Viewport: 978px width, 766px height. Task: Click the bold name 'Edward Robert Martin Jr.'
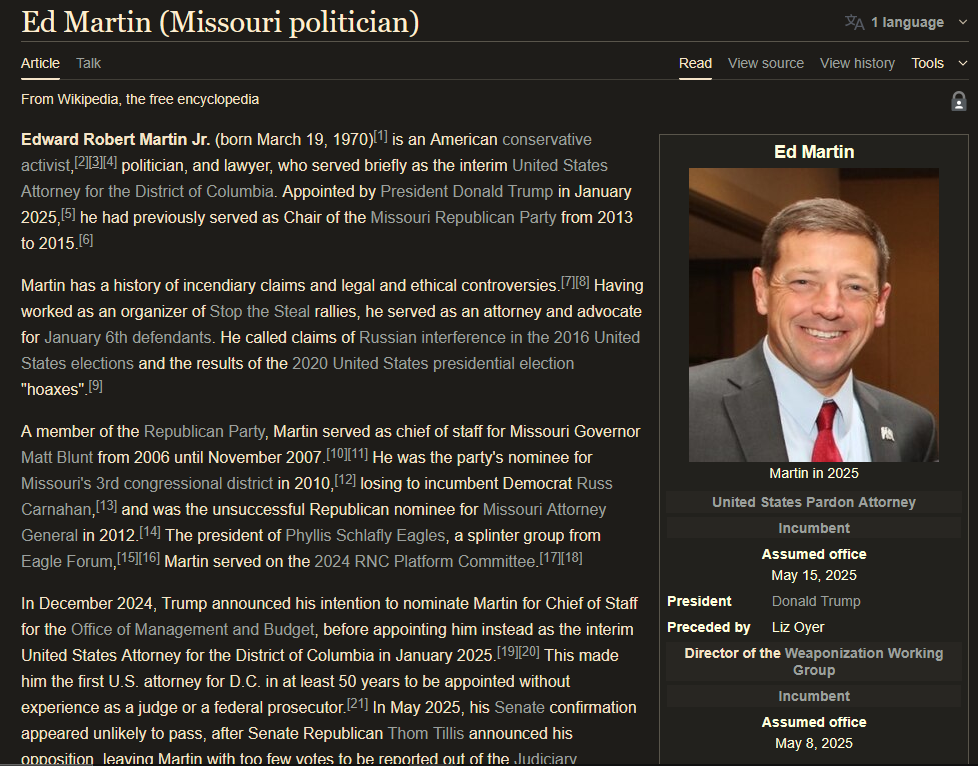[x=115, y=139]
